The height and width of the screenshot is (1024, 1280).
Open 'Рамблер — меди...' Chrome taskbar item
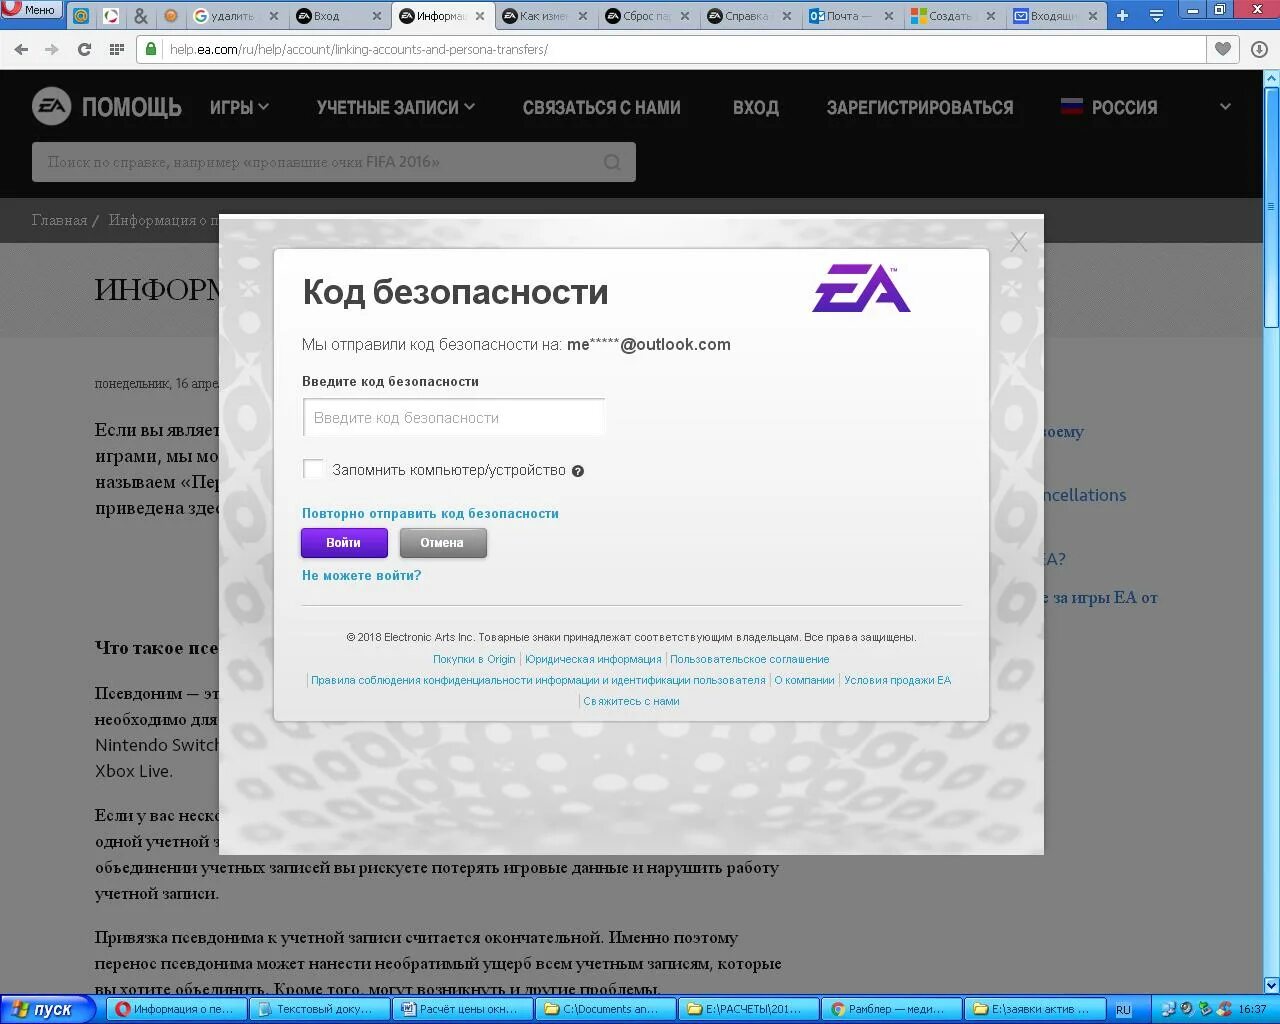click(x=891, y=1009)
